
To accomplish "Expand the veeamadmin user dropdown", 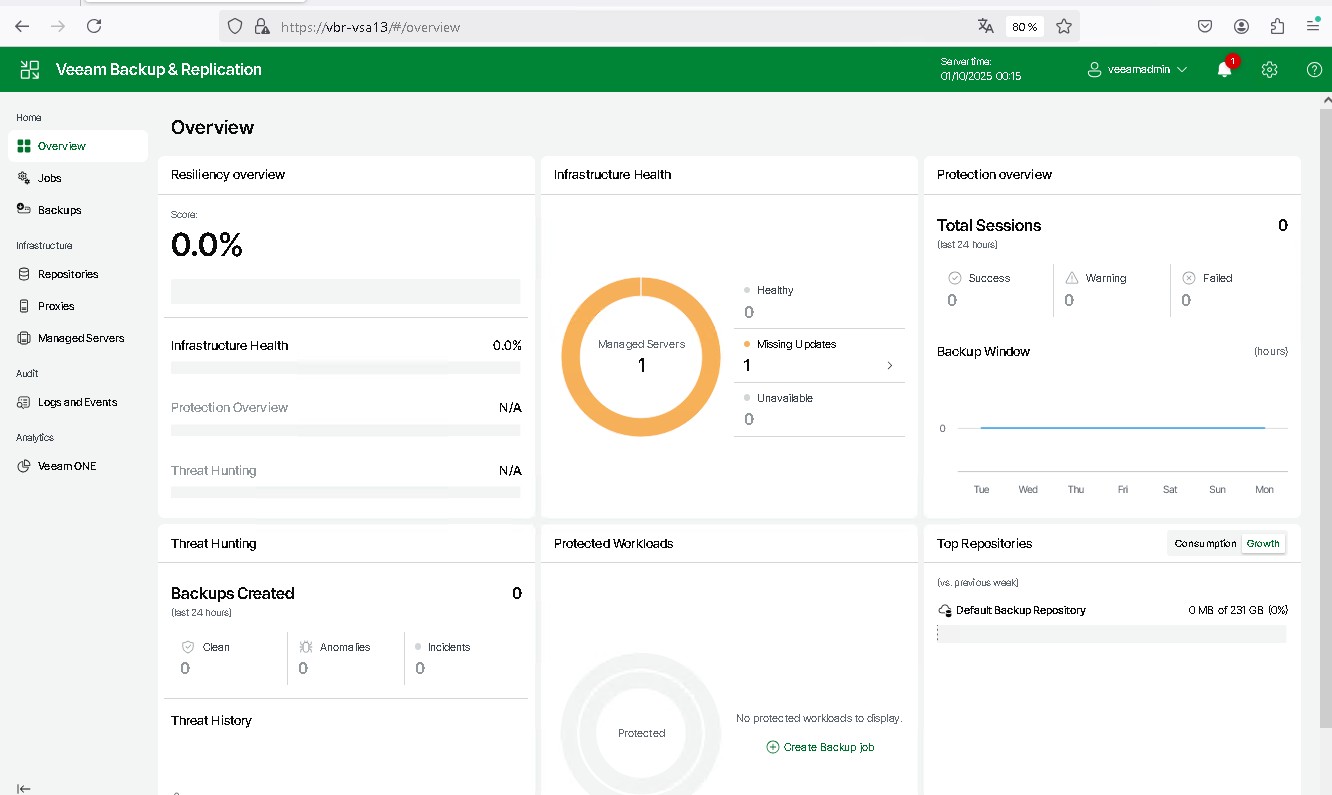I will click(x=1138, y=70).
